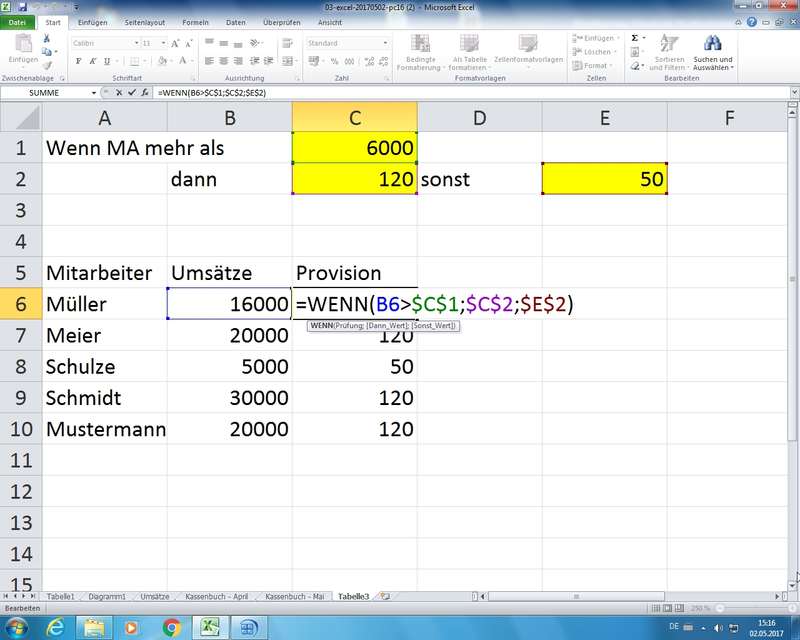Click the Windows Start button

point(17,627)
